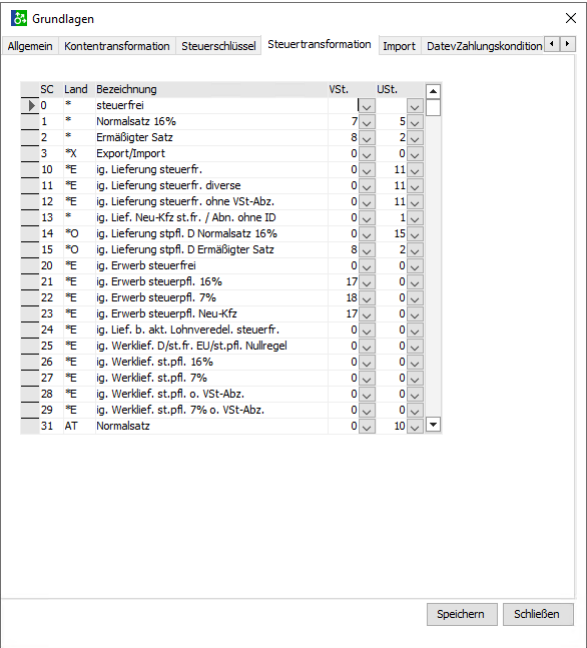This screenshot has width=587, height=648.
Task: Open VSt. dropdown for ig. Erwerb steuerpfl. 7%
Action: (367, 298)
